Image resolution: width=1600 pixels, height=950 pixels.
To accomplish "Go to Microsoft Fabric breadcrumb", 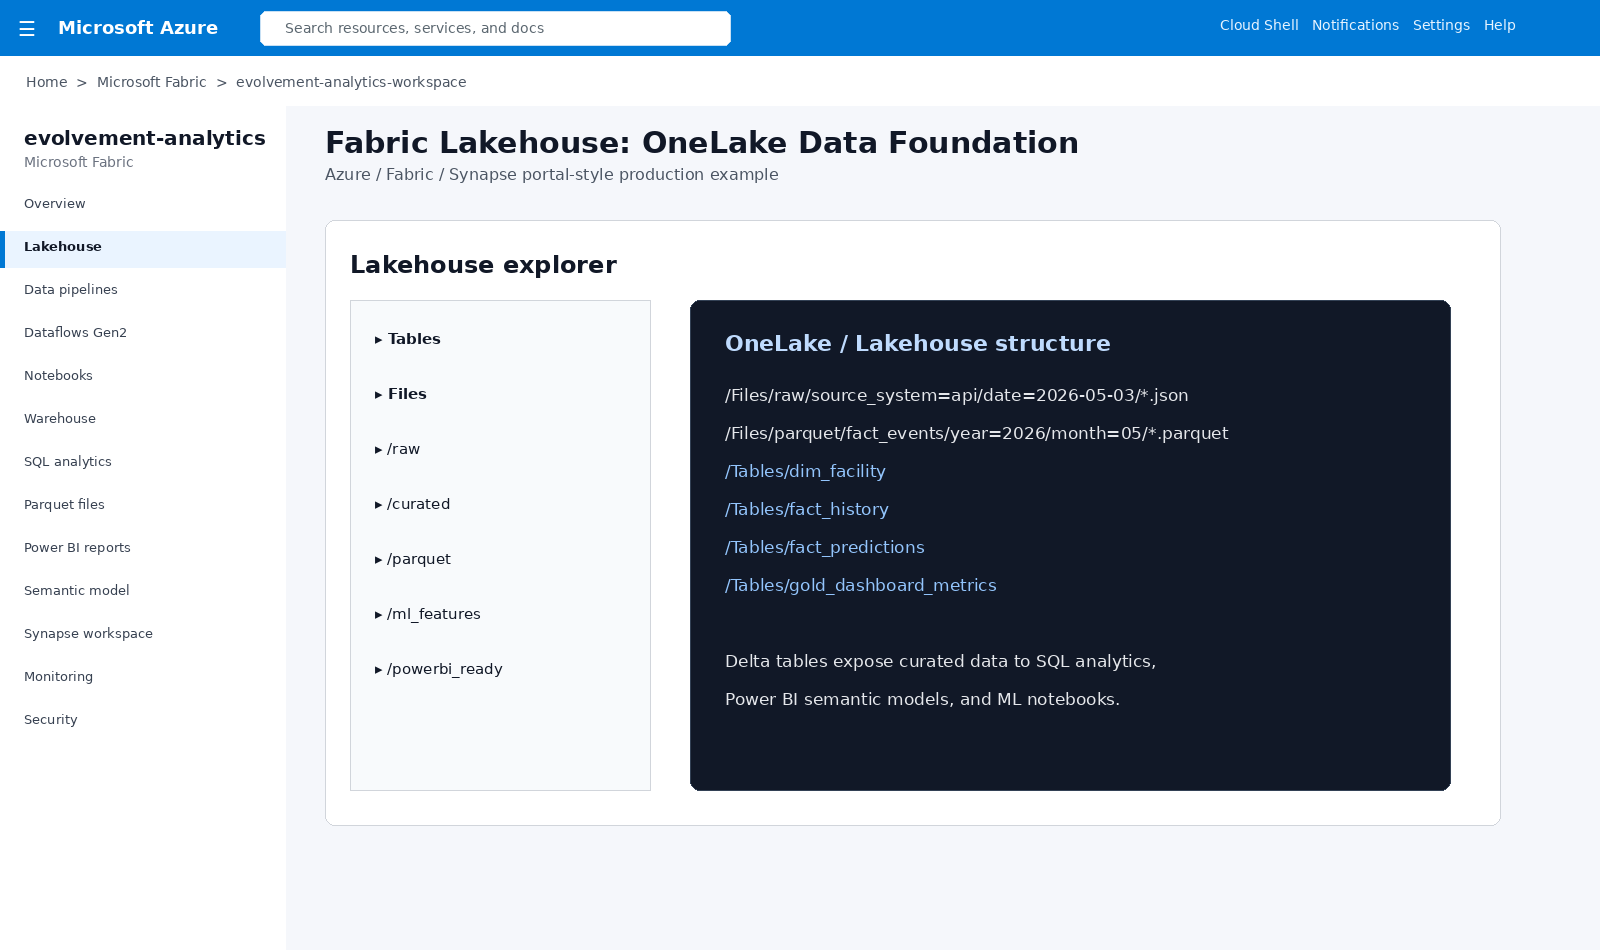I will 151,82.
